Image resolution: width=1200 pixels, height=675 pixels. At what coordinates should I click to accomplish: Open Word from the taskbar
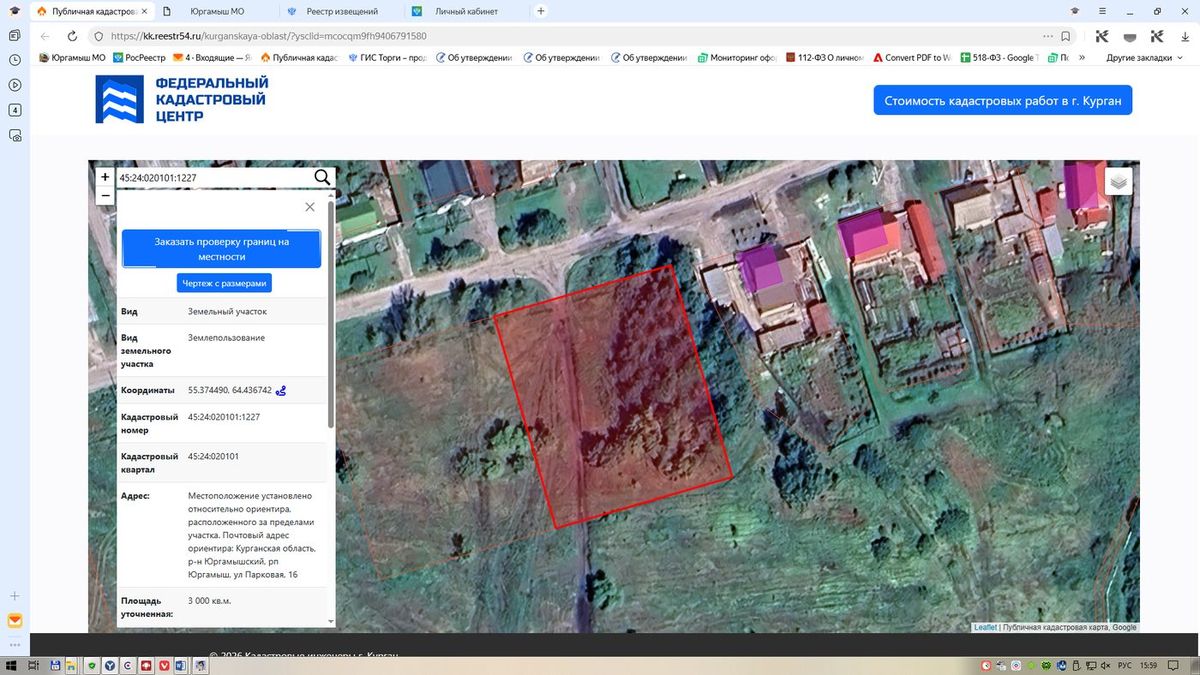182,665
